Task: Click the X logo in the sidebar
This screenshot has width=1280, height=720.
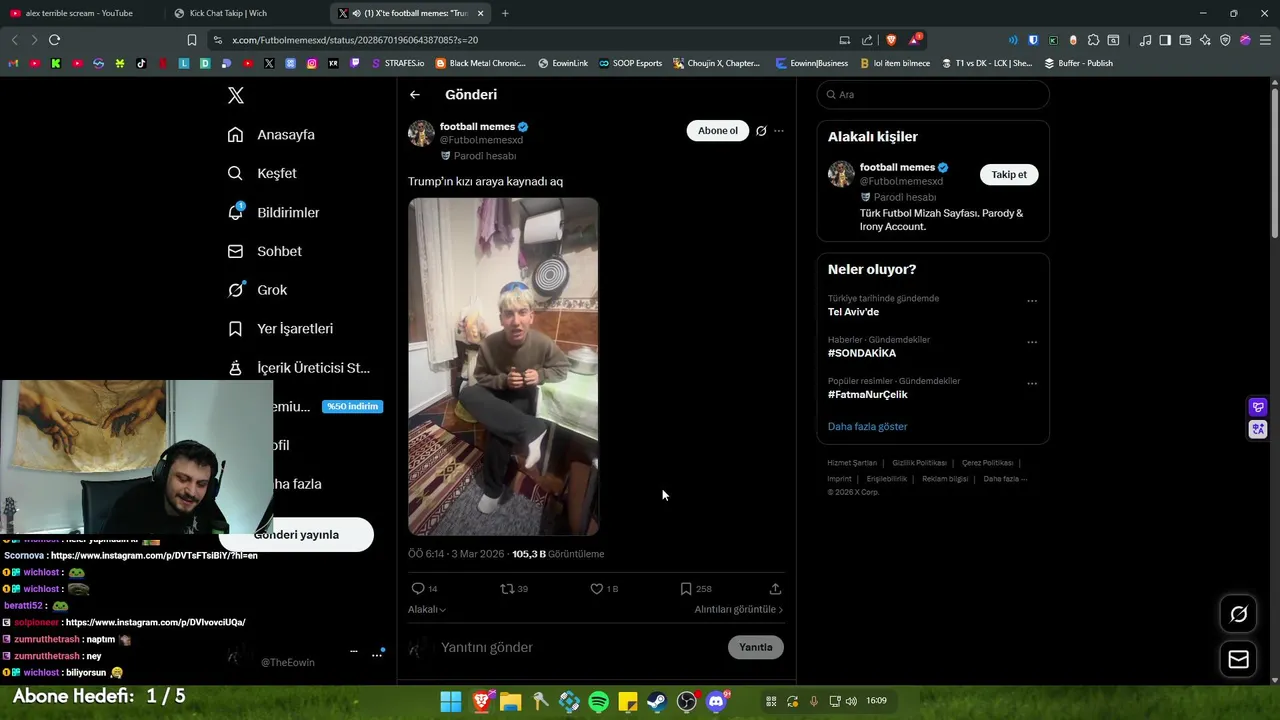Action: coord(236,95)
